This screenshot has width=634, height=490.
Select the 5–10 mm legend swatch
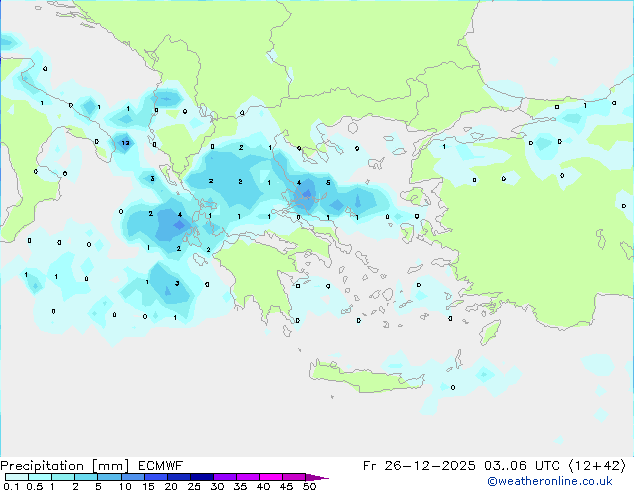point(109,477)
